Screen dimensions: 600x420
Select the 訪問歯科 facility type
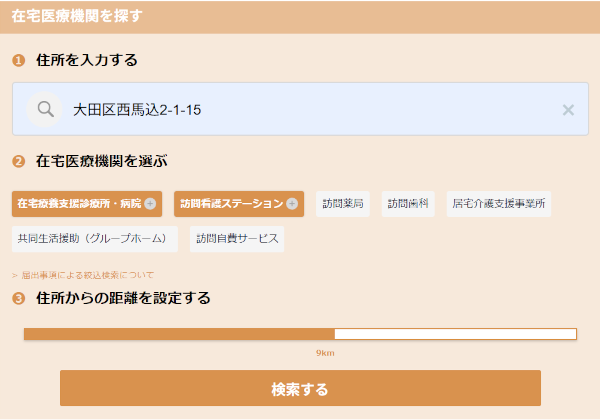[408, 204]
